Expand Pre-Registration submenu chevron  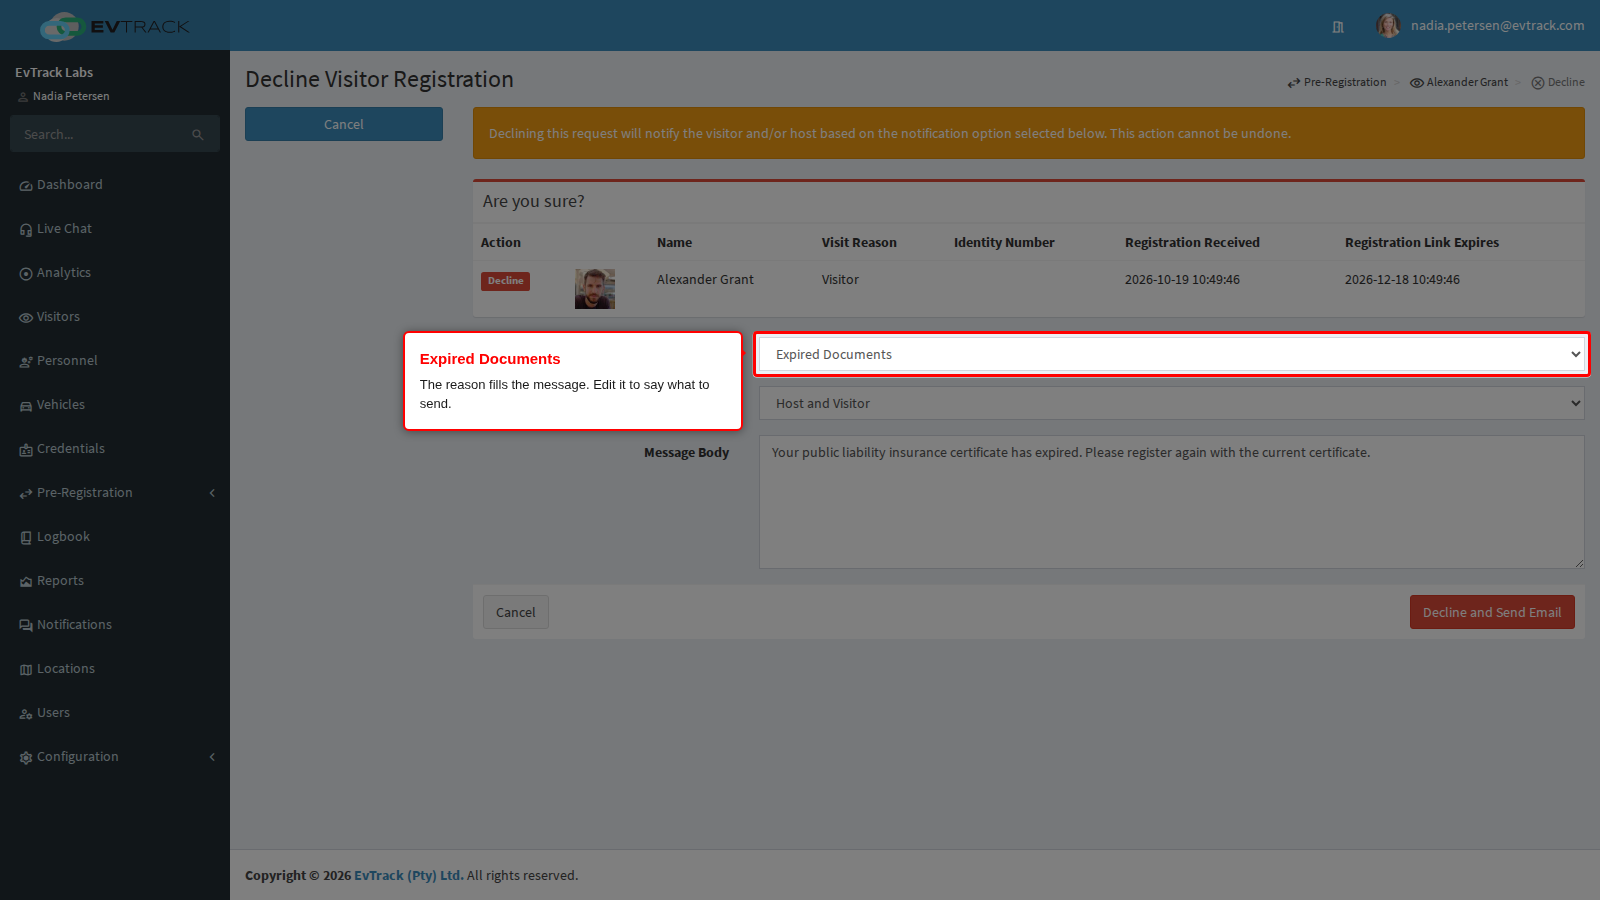[212, 493]
